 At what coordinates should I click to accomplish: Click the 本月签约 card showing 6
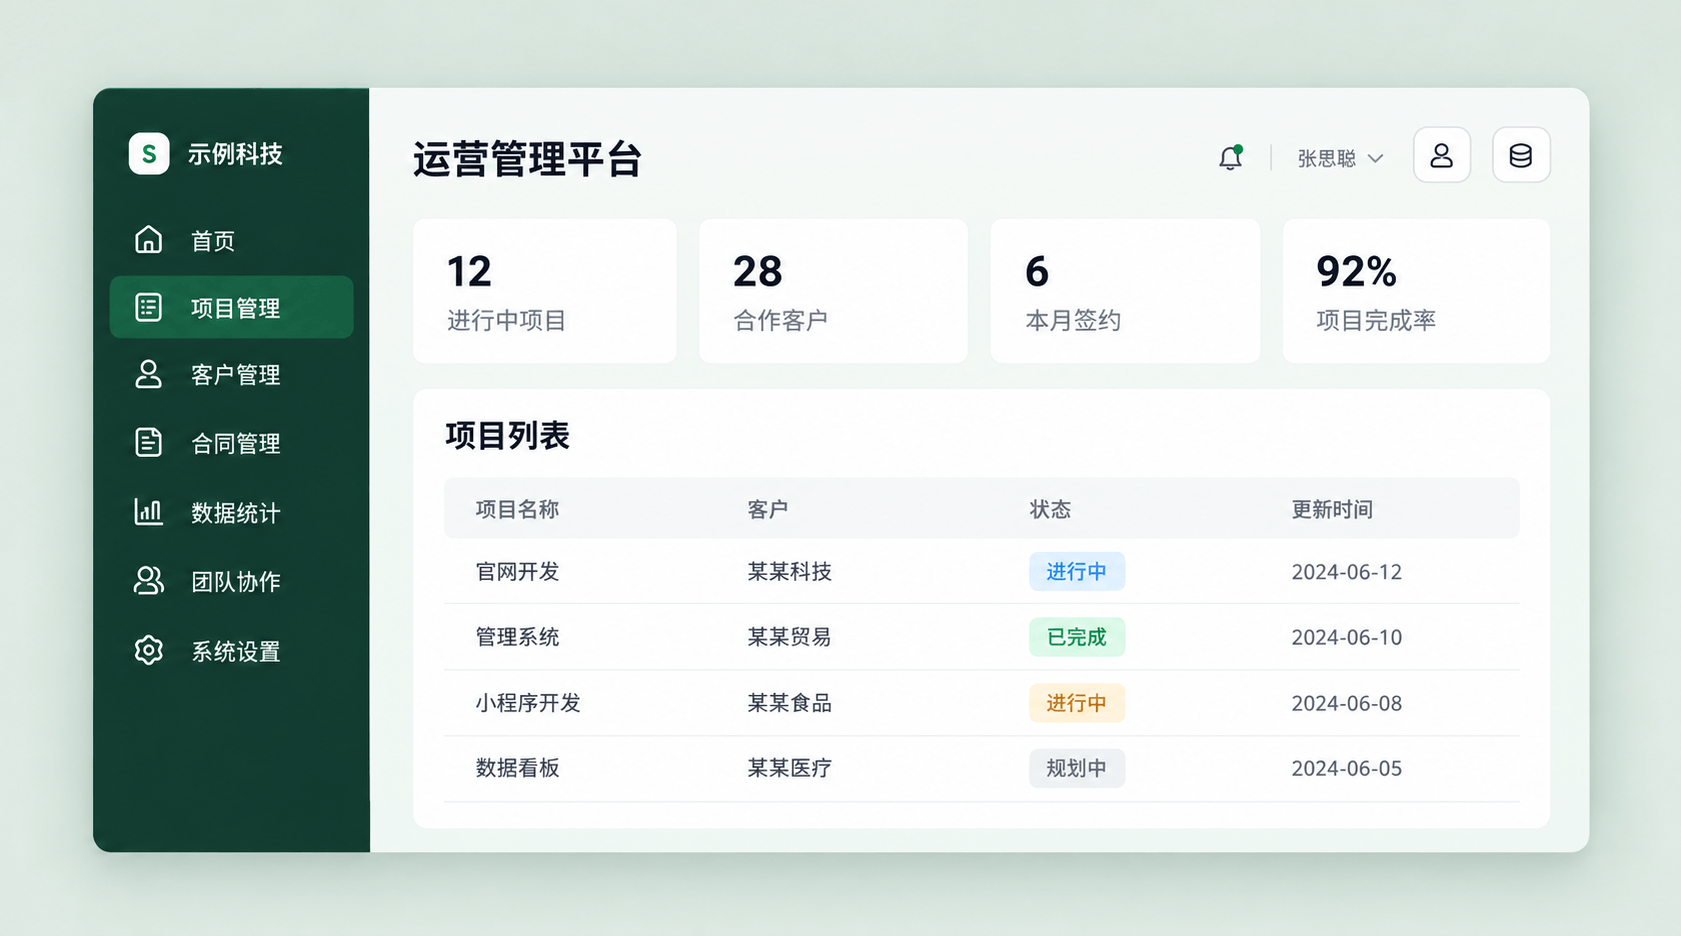(x=1125, y=291)
